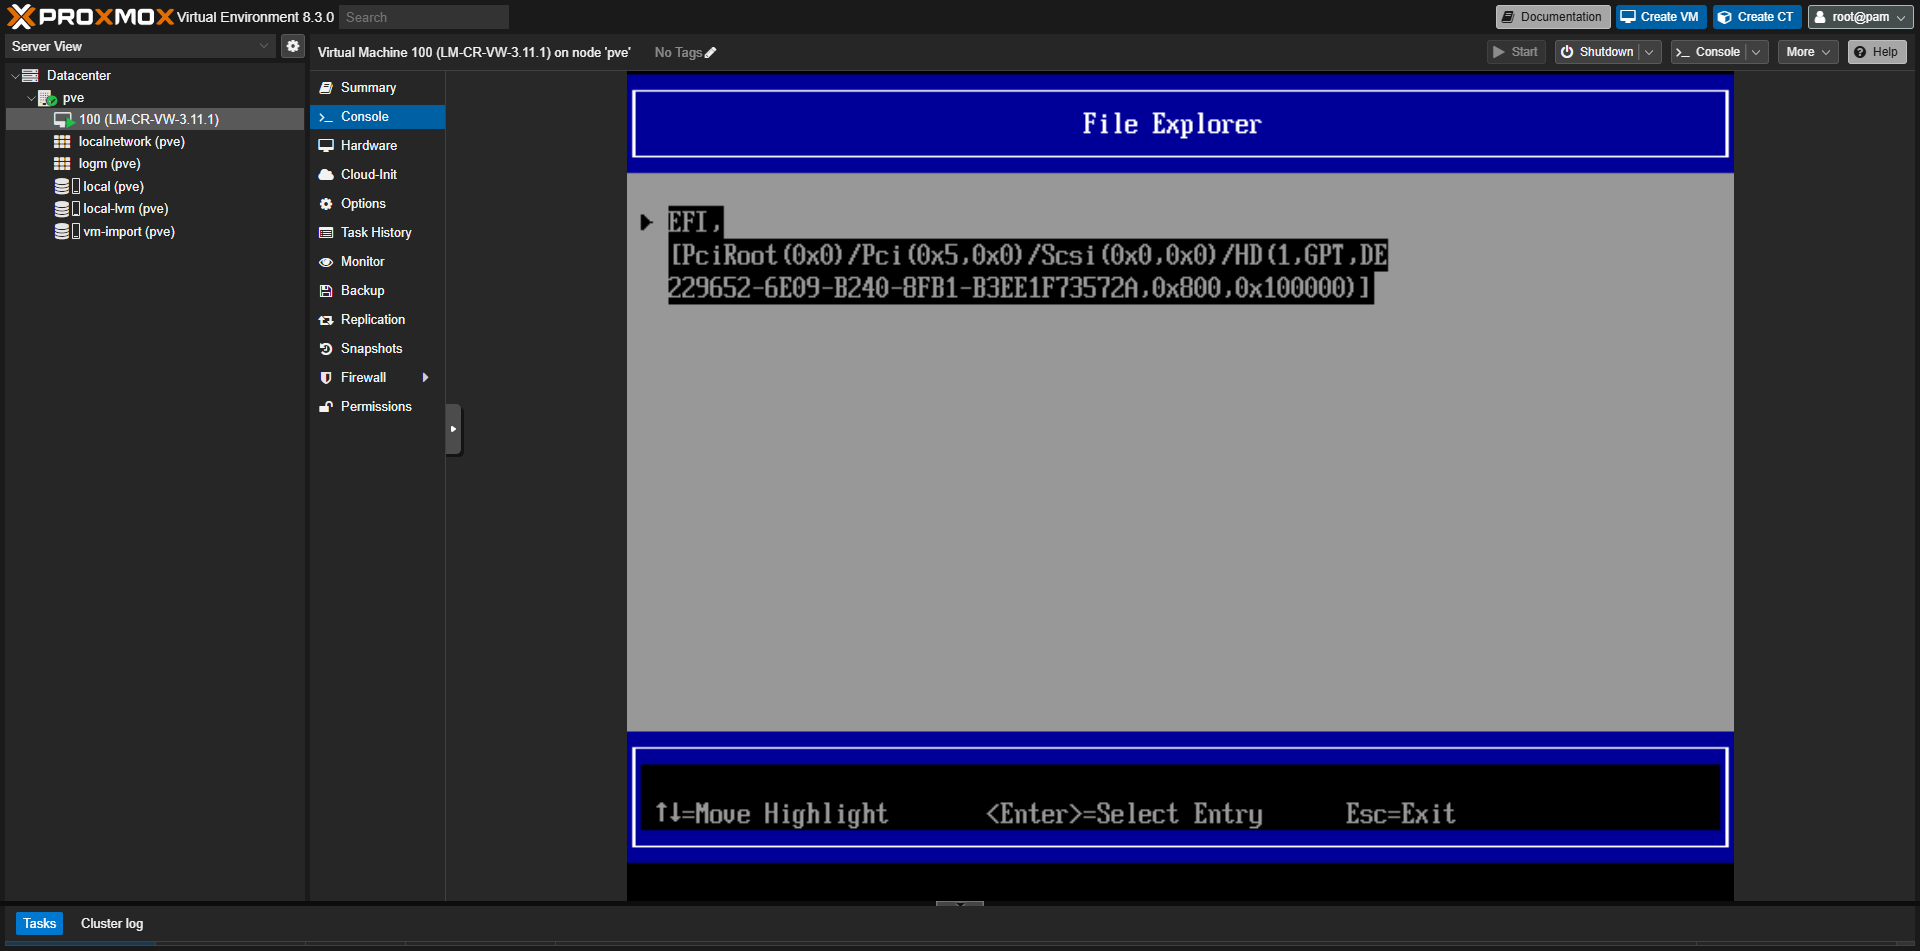The width and height of the screenshot is (1920, 951).
Task: Click inside the Search input field
Action: coord(423,16)
